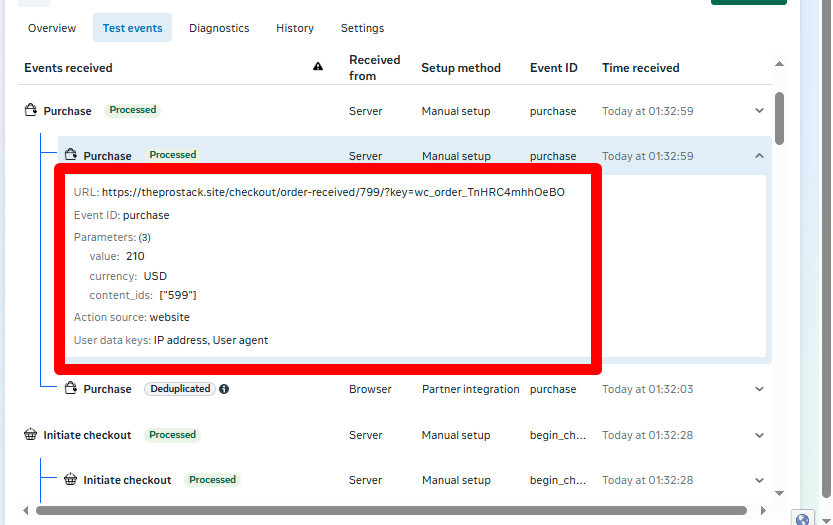Collapse the expanded Purchase server event
This screenshot has width=833, height=525.
click(x=759, y=156)
